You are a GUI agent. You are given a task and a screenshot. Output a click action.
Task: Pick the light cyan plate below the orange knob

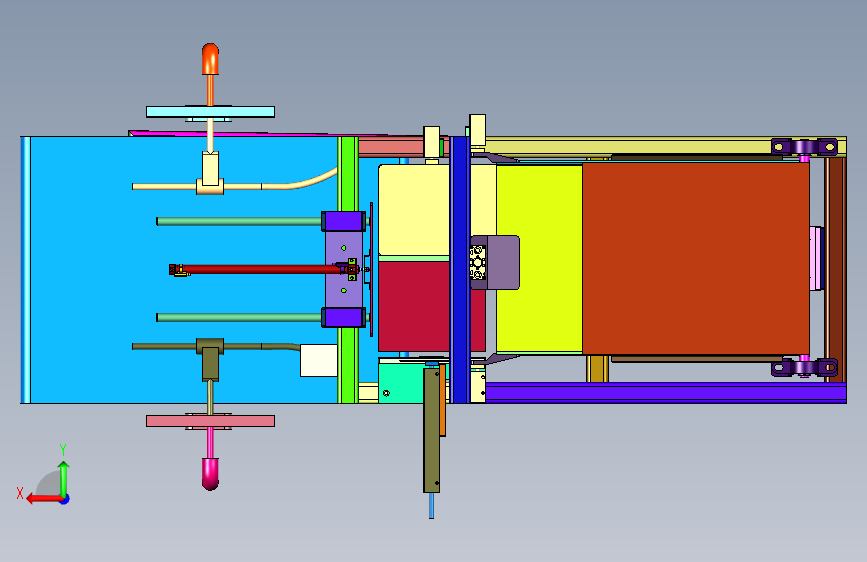tap(210, 112)
